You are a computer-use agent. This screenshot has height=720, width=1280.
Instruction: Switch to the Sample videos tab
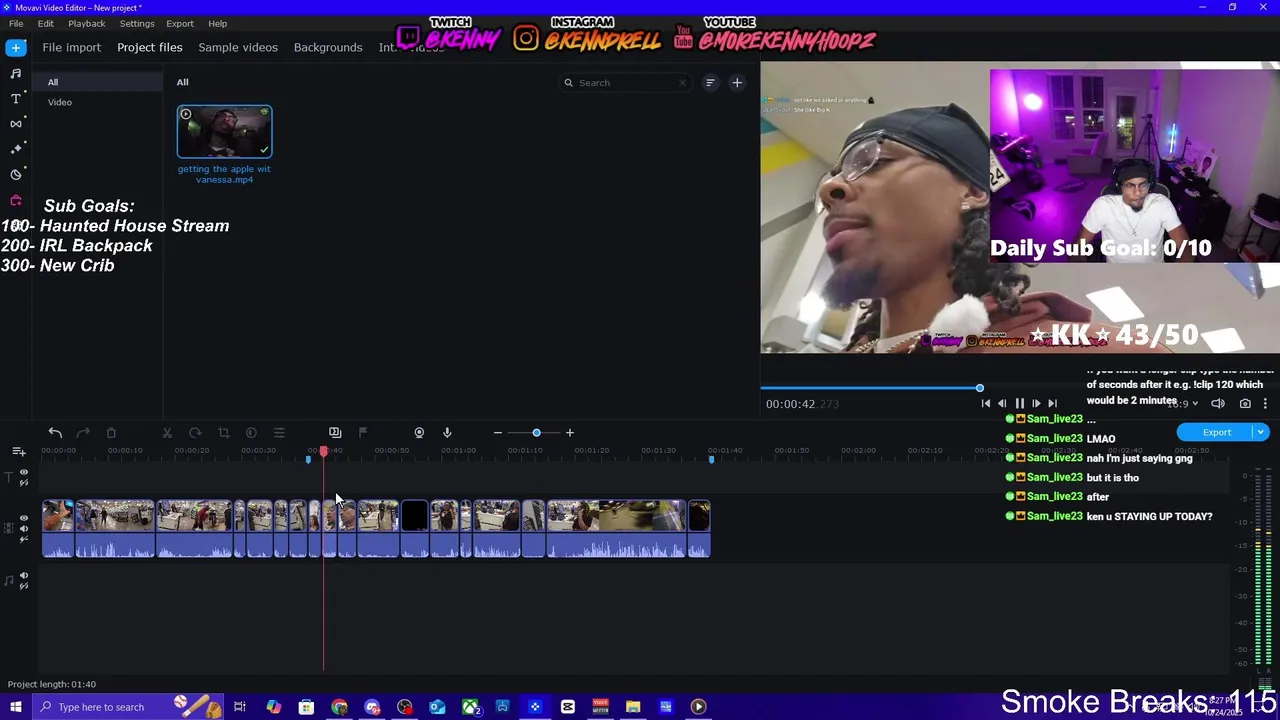238,47
